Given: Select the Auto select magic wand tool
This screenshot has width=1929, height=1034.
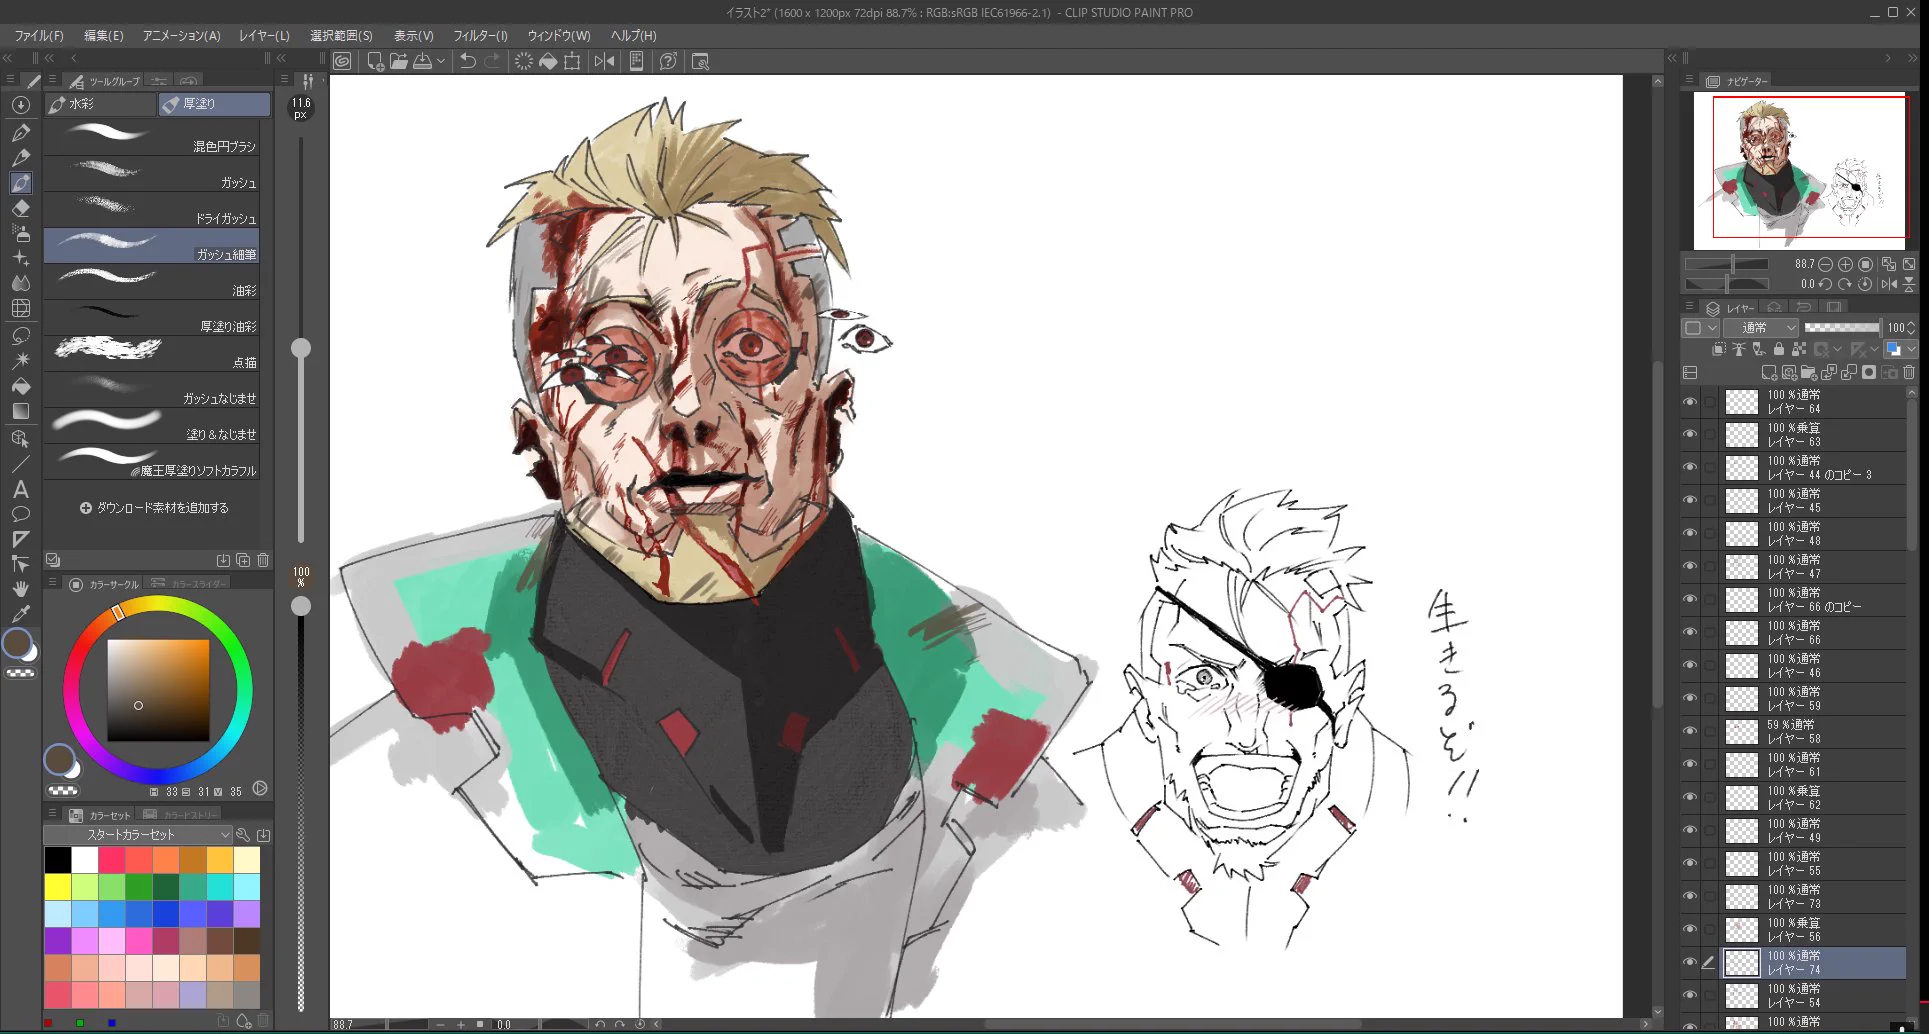Looking at the screenshot, I should (21, 360).
